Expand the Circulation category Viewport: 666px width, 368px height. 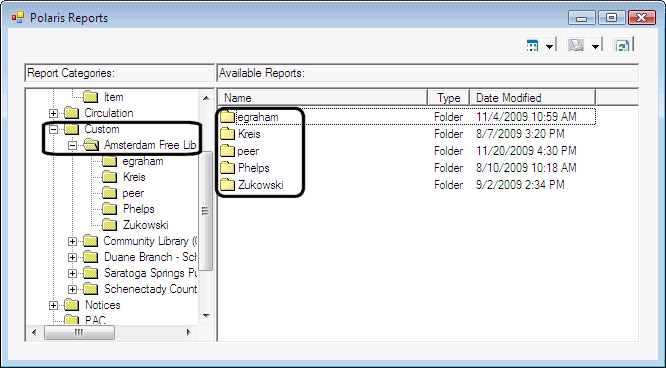[x=54, y=113]
